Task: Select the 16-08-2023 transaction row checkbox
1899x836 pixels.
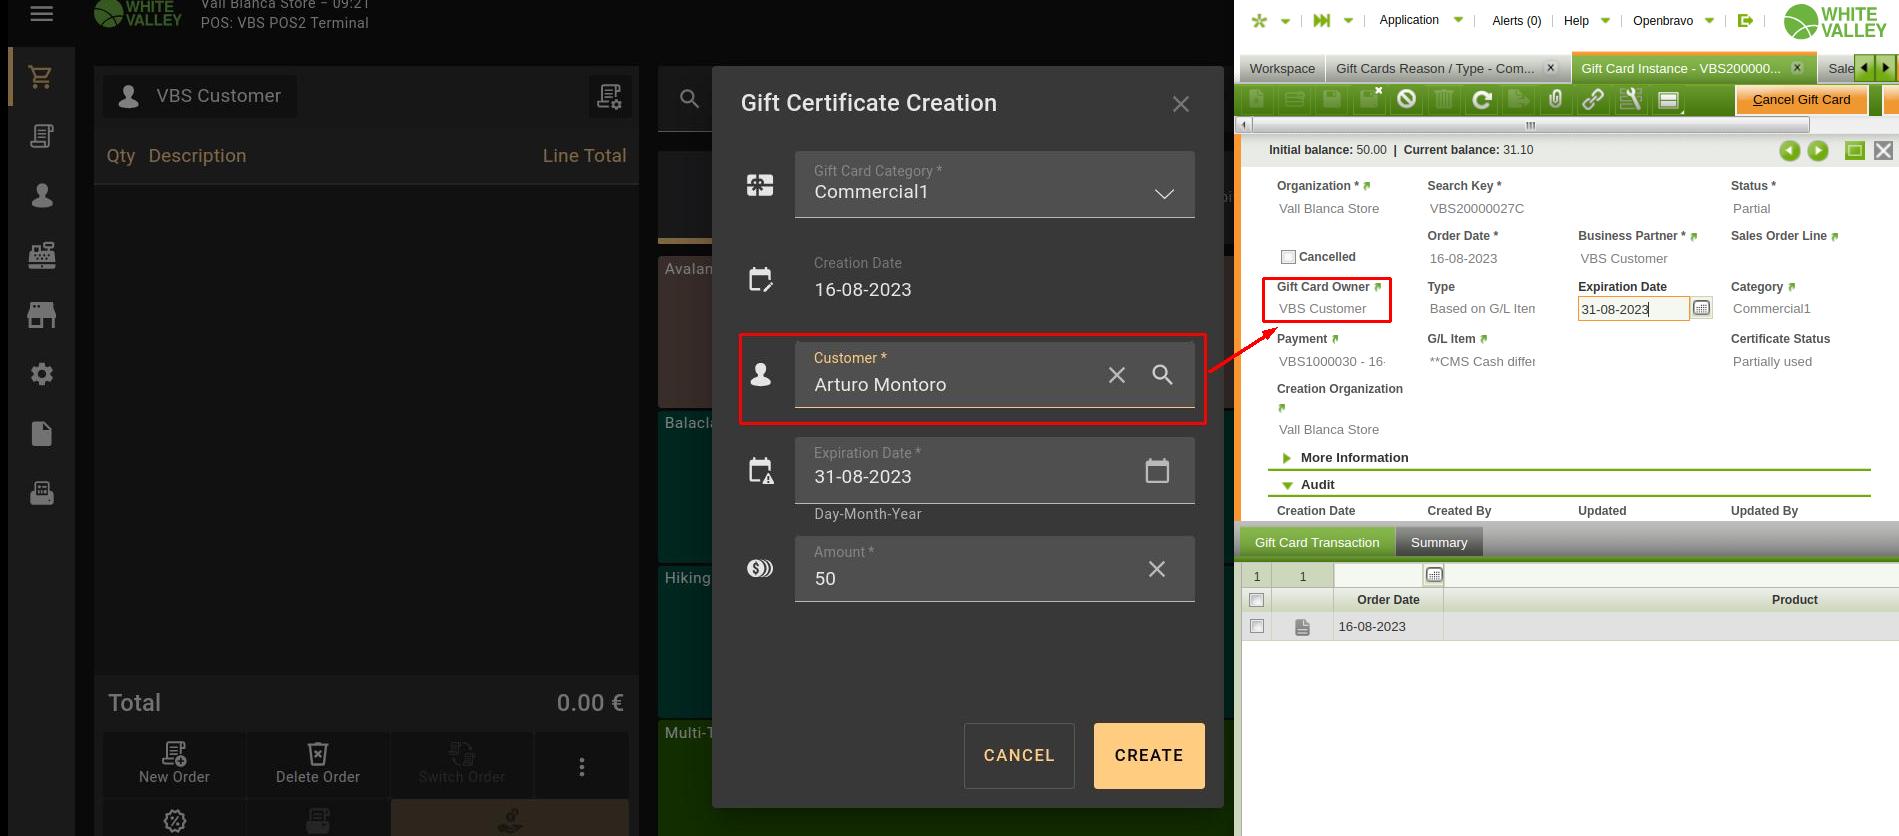Action: (1257, 626)
